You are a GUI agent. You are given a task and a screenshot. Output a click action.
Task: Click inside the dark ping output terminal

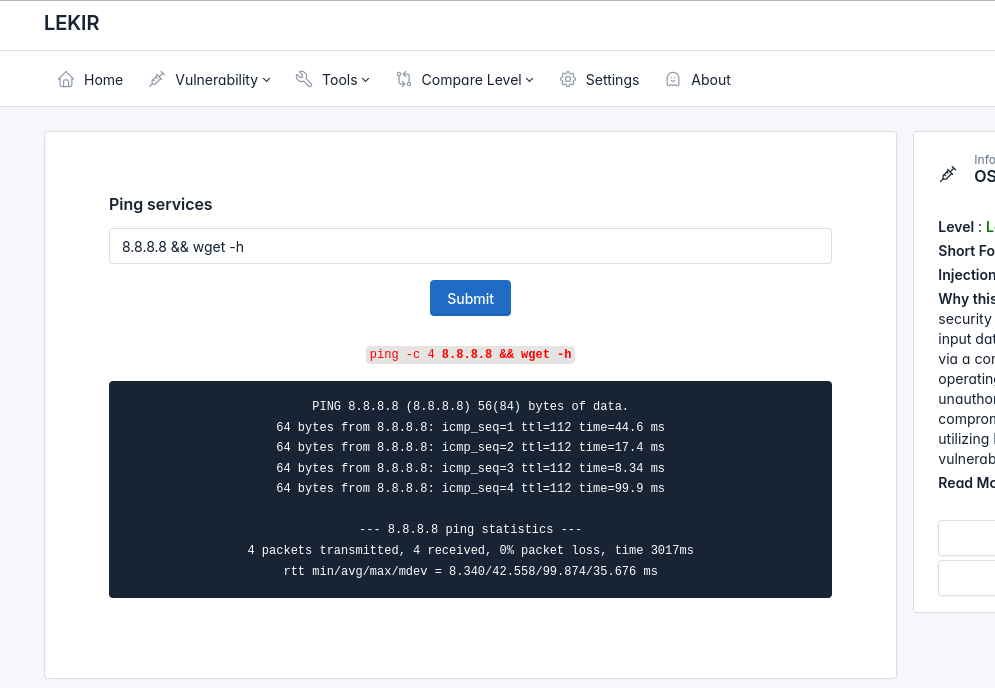470,489
